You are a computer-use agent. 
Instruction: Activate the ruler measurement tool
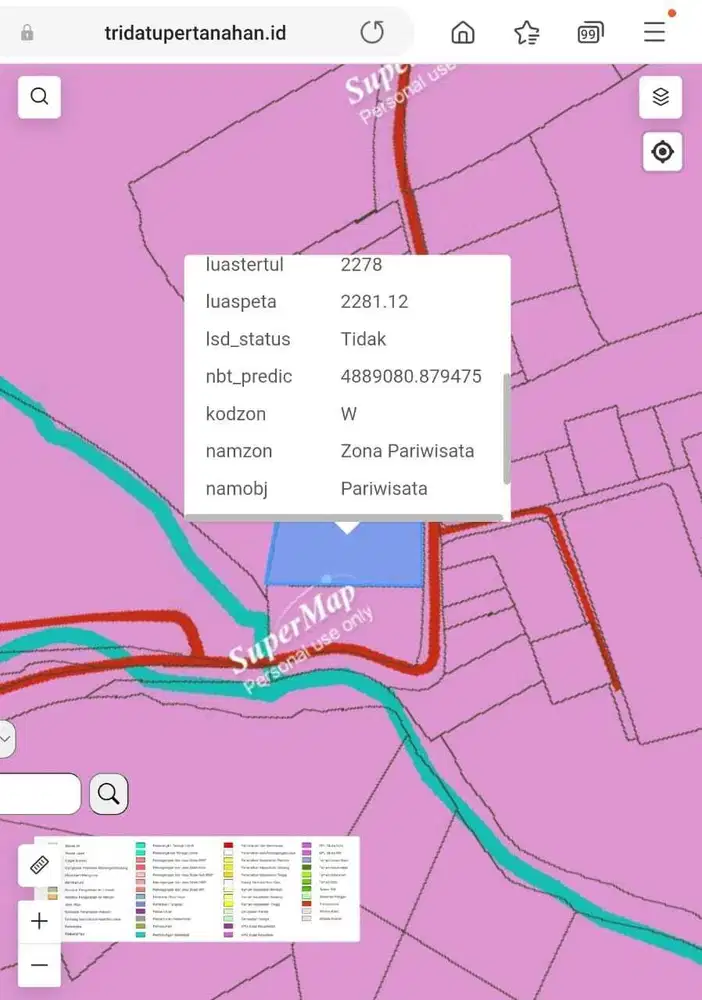coord(39,865)
